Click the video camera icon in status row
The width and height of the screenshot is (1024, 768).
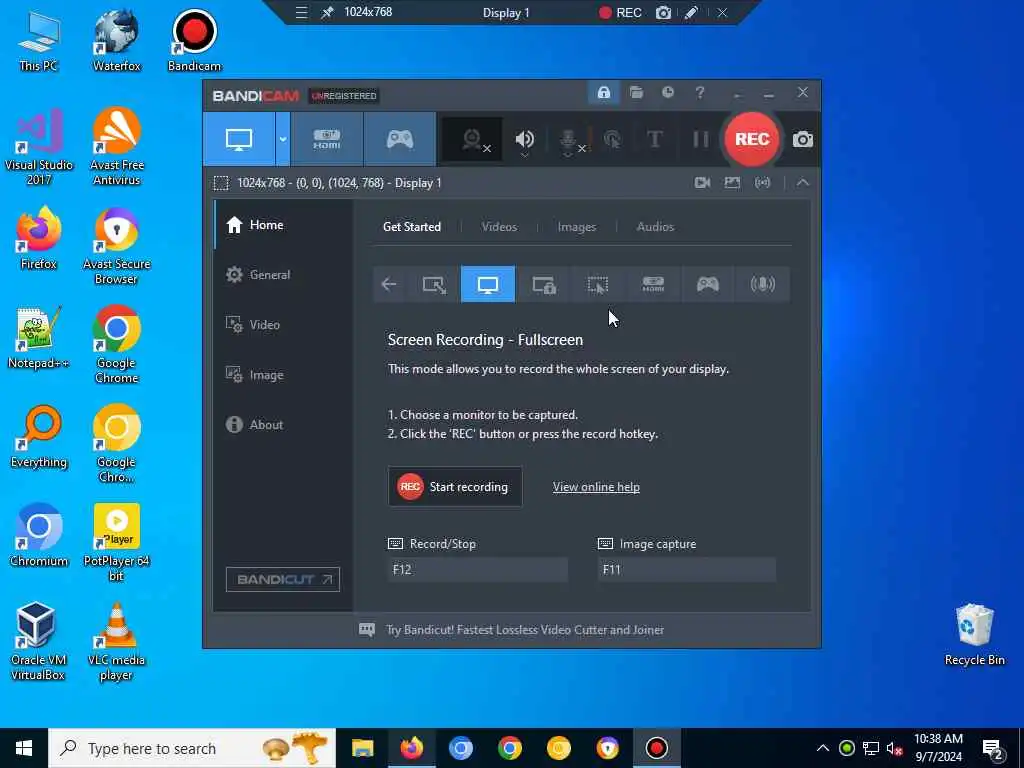tap(703, 183)
